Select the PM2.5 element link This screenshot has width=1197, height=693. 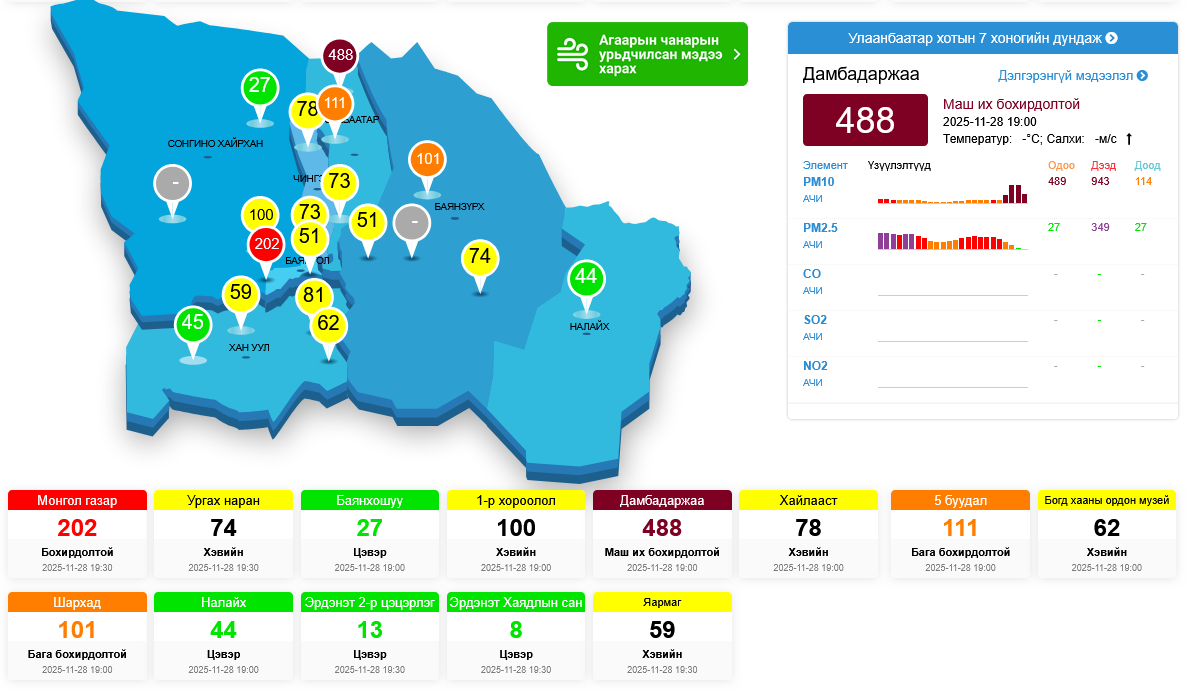(x=820, y=228)
